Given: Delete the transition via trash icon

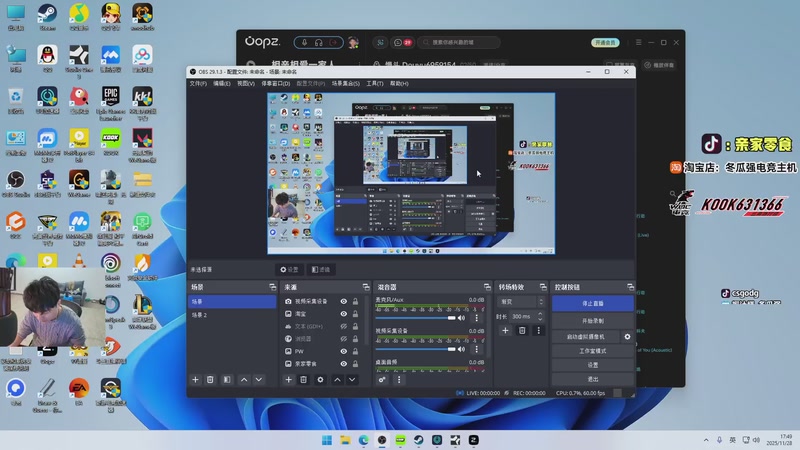Looking at the screenshot, I should point(522,331).
